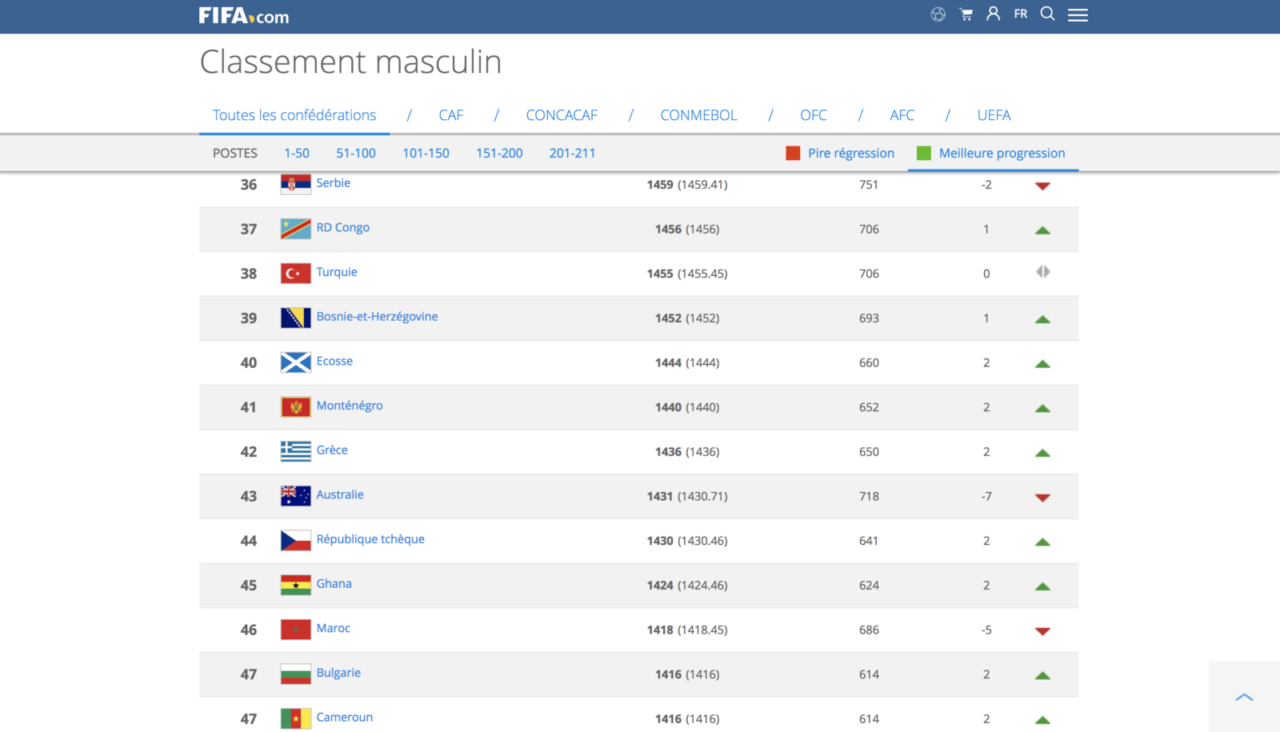Switch to the CONMEBOL tab
This screenshot has height=732, width=1280.
pyautogui.click(x=698, y=115)
